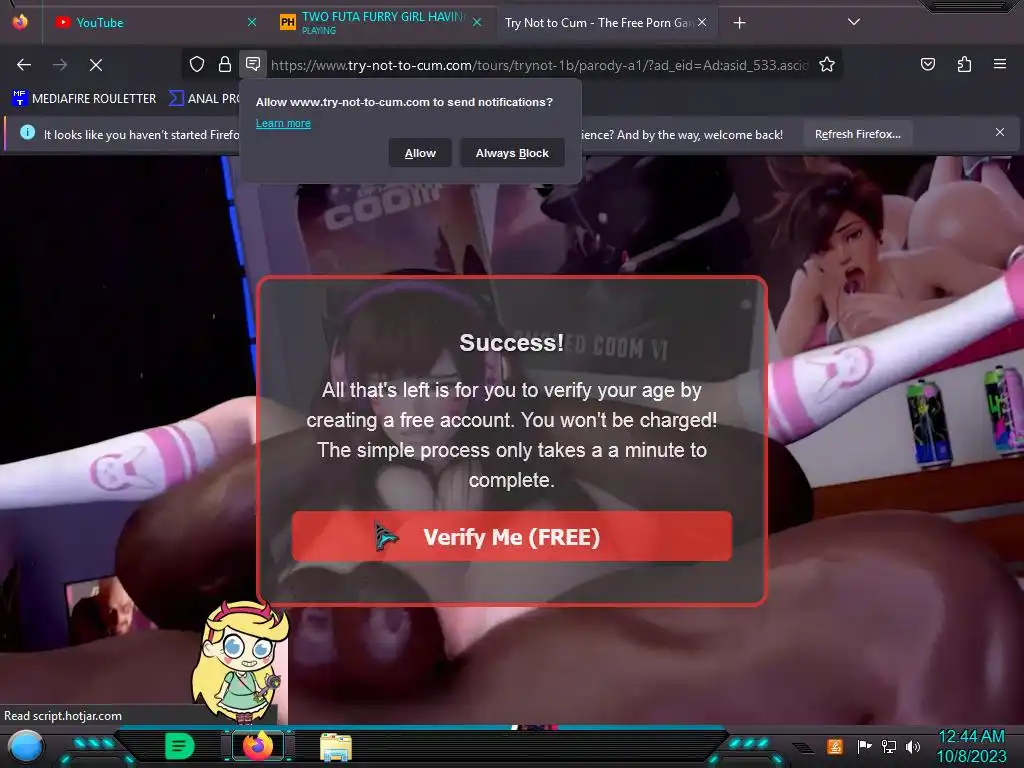
Task: Switch to the tab marked PLAYING
Action: coord(381,23)
